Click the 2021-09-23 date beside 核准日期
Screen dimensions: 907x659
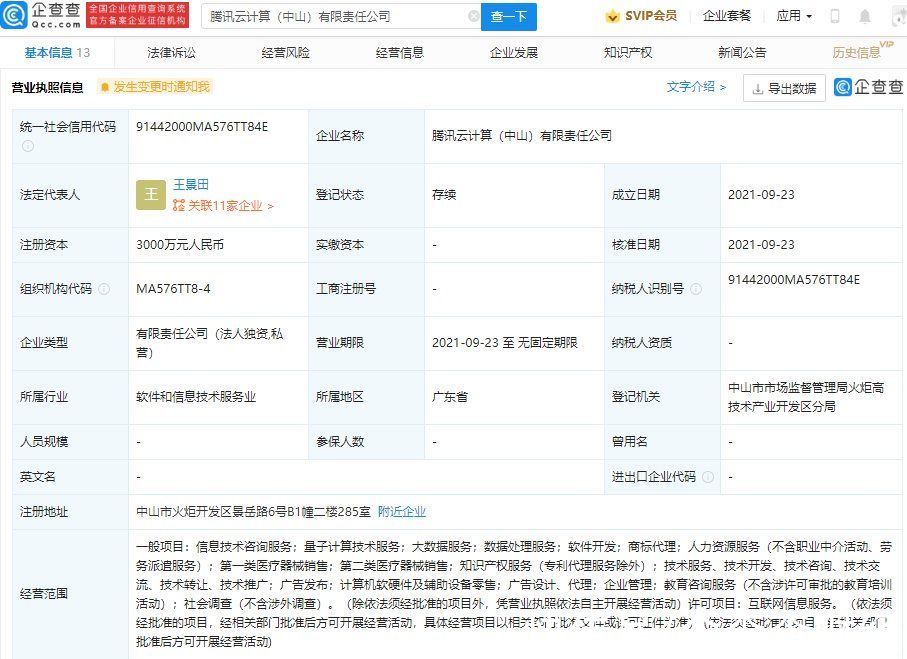tap(761, 245)
